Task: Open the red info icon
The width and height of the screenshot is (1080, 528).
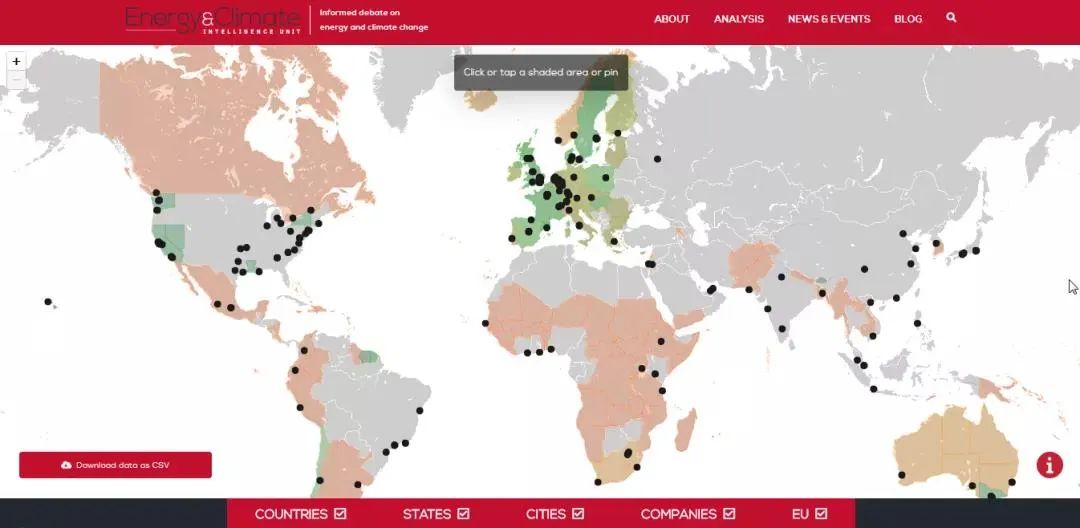Action: [1049, 465]
